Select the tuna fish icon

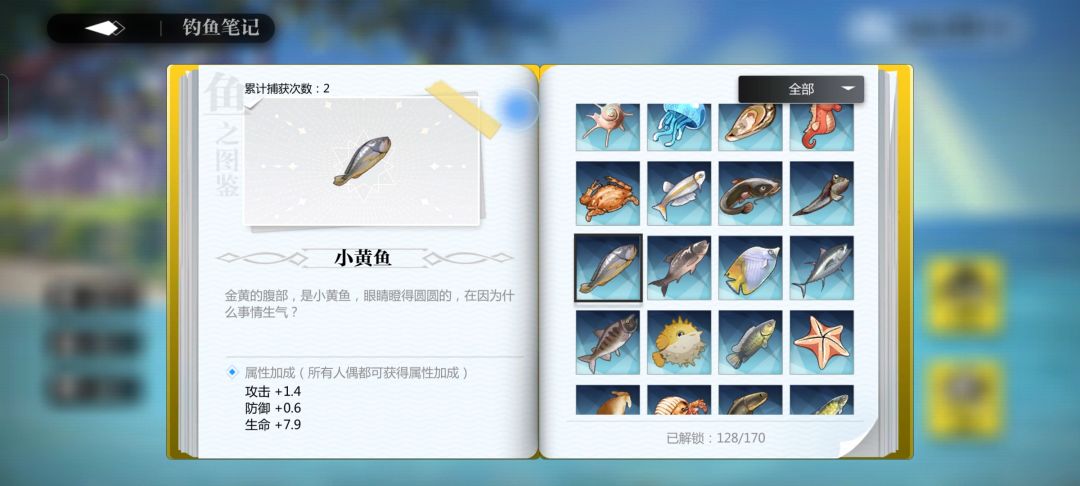pyautogui.click(x=822, y=268)
